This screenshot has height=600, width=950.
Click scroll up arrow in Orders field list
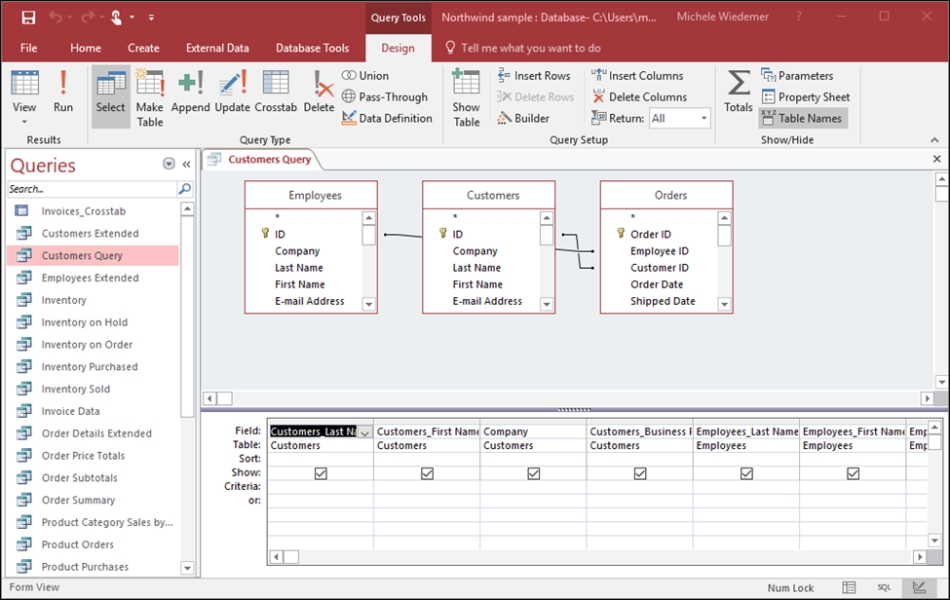tap(724, 218)
